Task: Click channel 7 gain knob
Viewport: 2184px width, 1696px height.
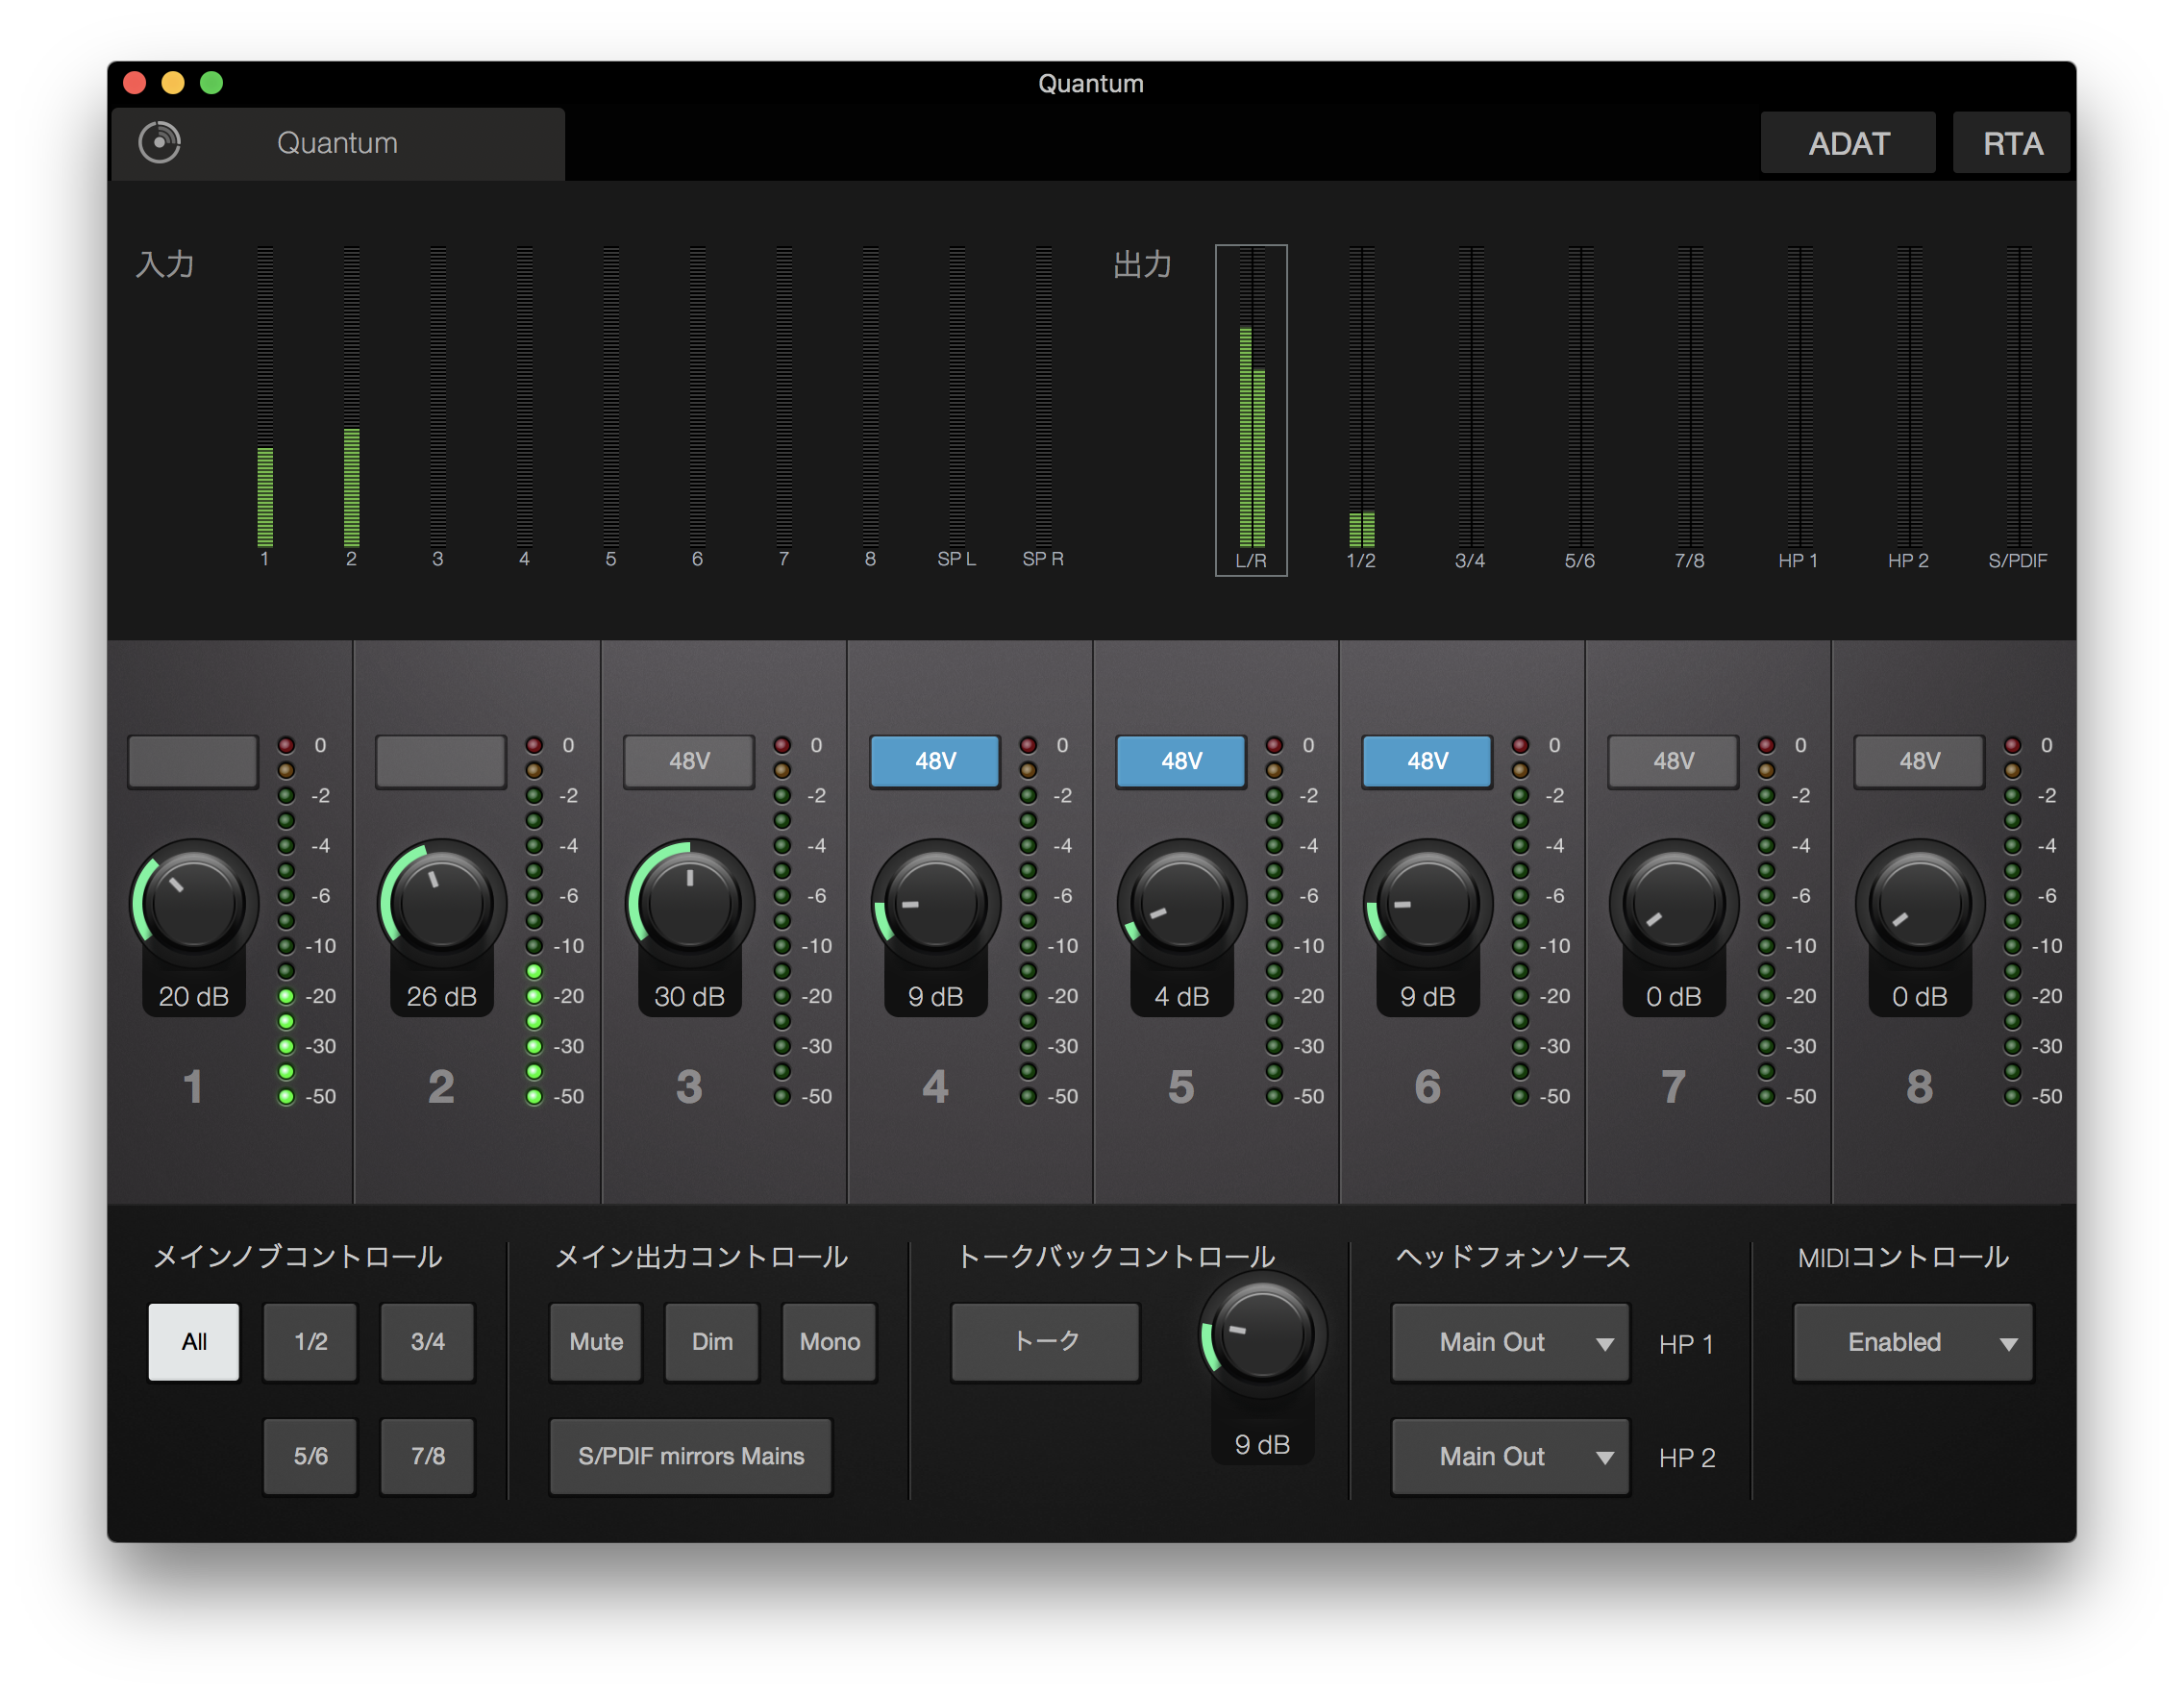Action: (x=1673, y=903)
